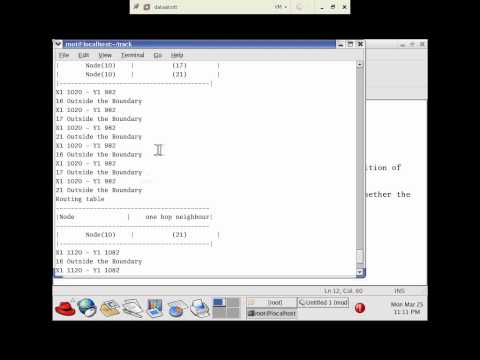The image size is (480, 360).
Task: Open the email client panel icon
Action: (110, 308)
